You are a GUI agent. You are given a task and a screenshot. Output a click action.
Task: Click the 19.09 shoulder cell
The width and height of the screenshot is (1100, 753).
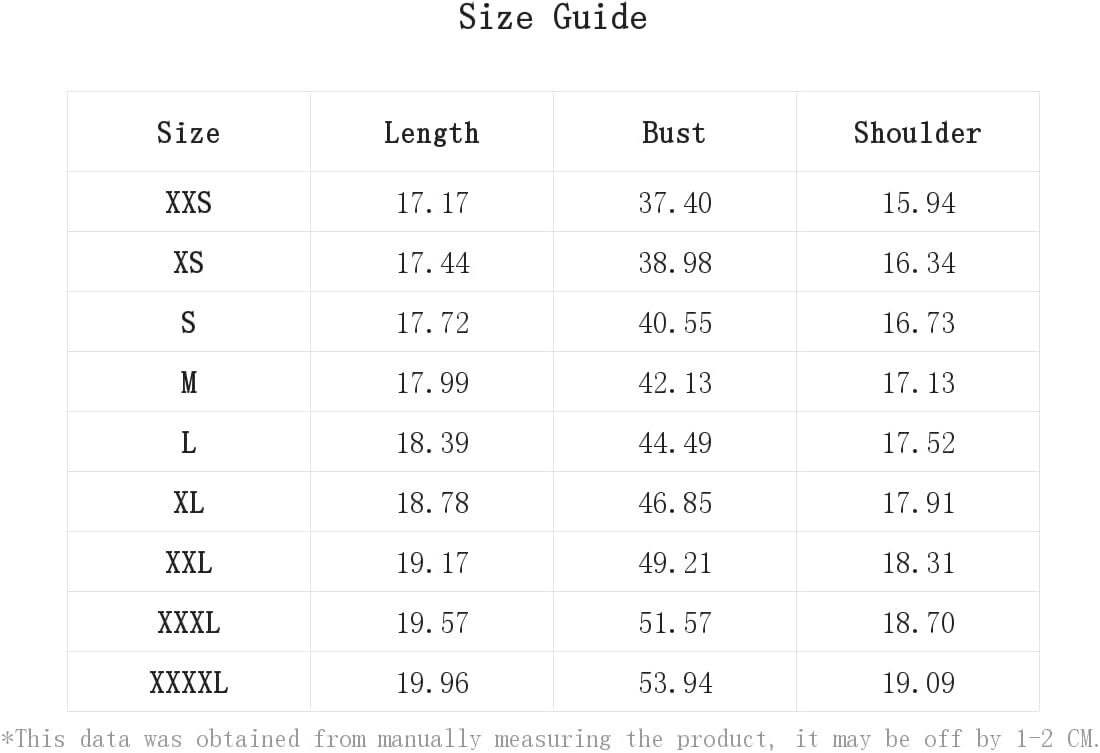tap(918, 682)
